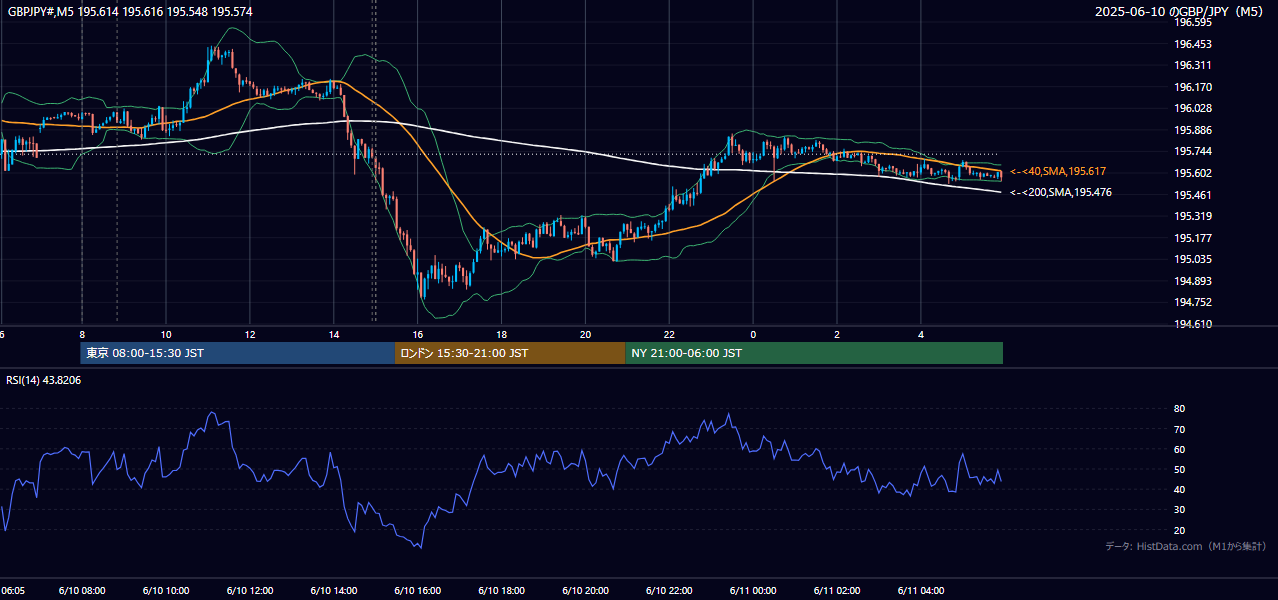Screen dimensions: 1278x600
Task: Click price axis value 196.028
Action: (1193, 108)
